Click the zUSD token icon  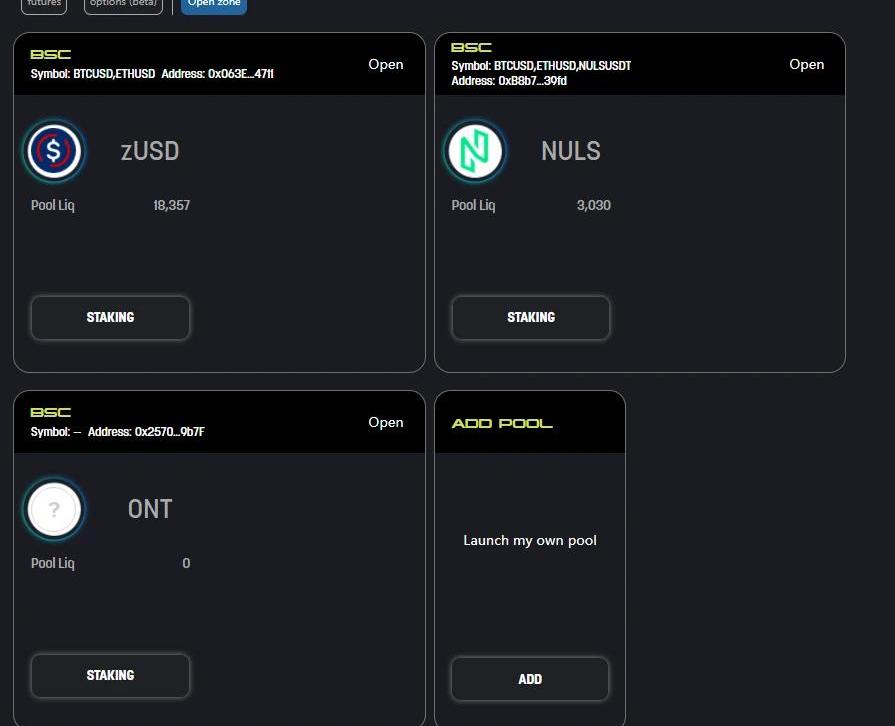point(54,152)
